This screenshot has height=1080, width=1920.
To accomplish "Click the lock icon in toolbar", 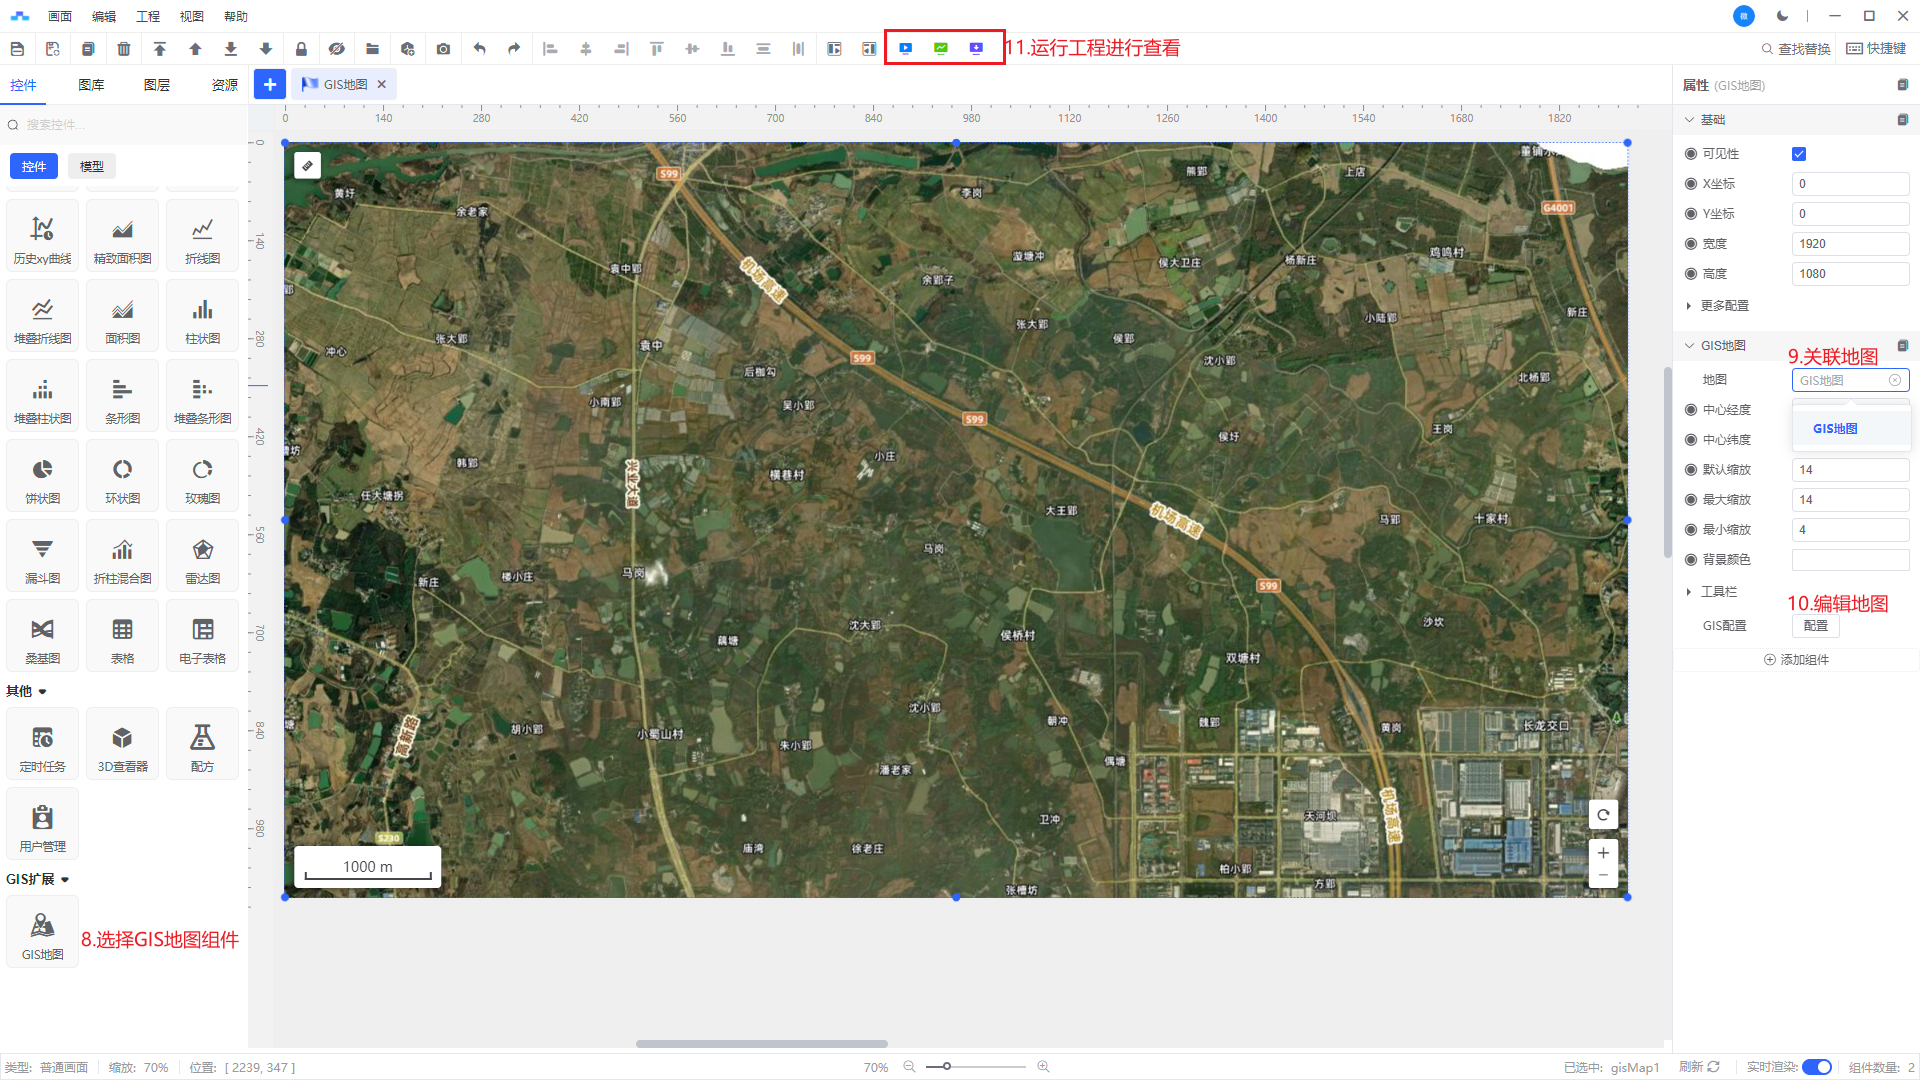I will [x=301, y=49].
